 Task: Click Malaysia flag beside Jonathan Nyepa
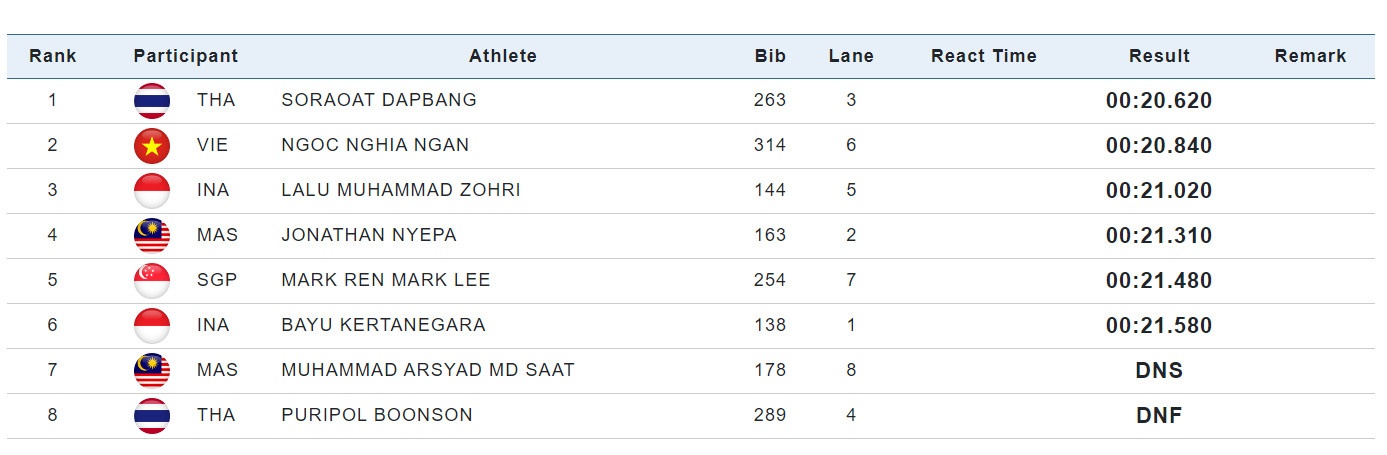click(x=152, y=236)
